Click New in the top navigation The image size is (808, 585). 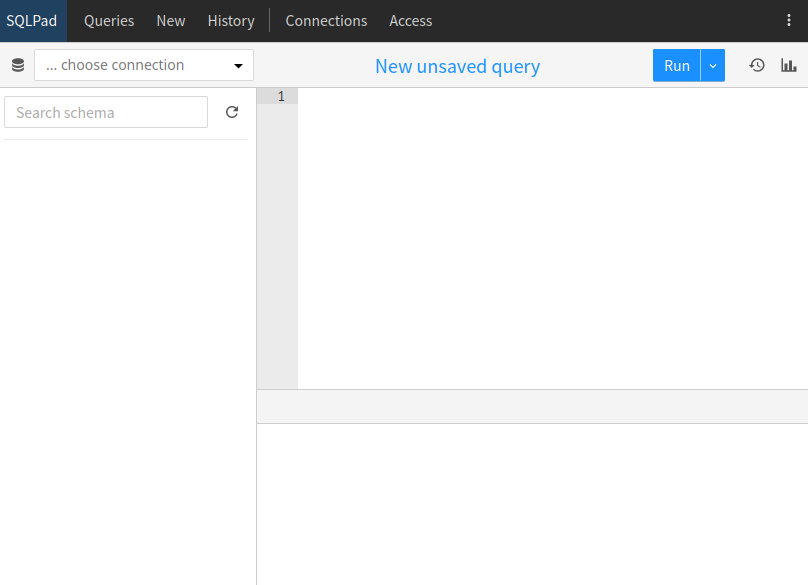[171, 21]
